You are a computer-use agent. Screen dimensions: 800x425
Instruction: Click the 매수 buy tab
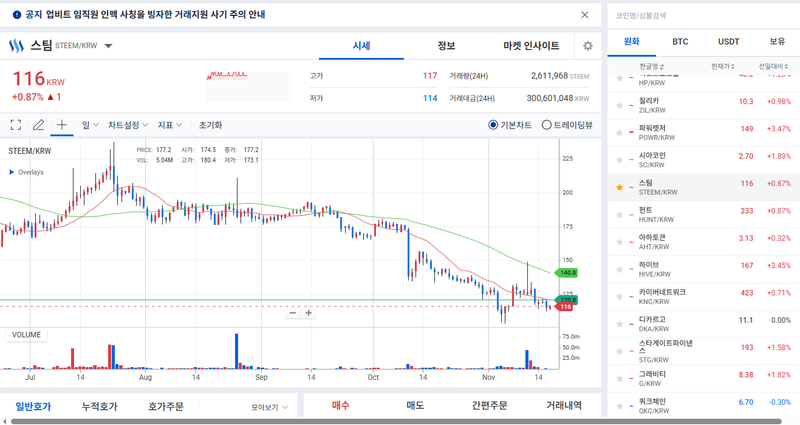[341, 405]
